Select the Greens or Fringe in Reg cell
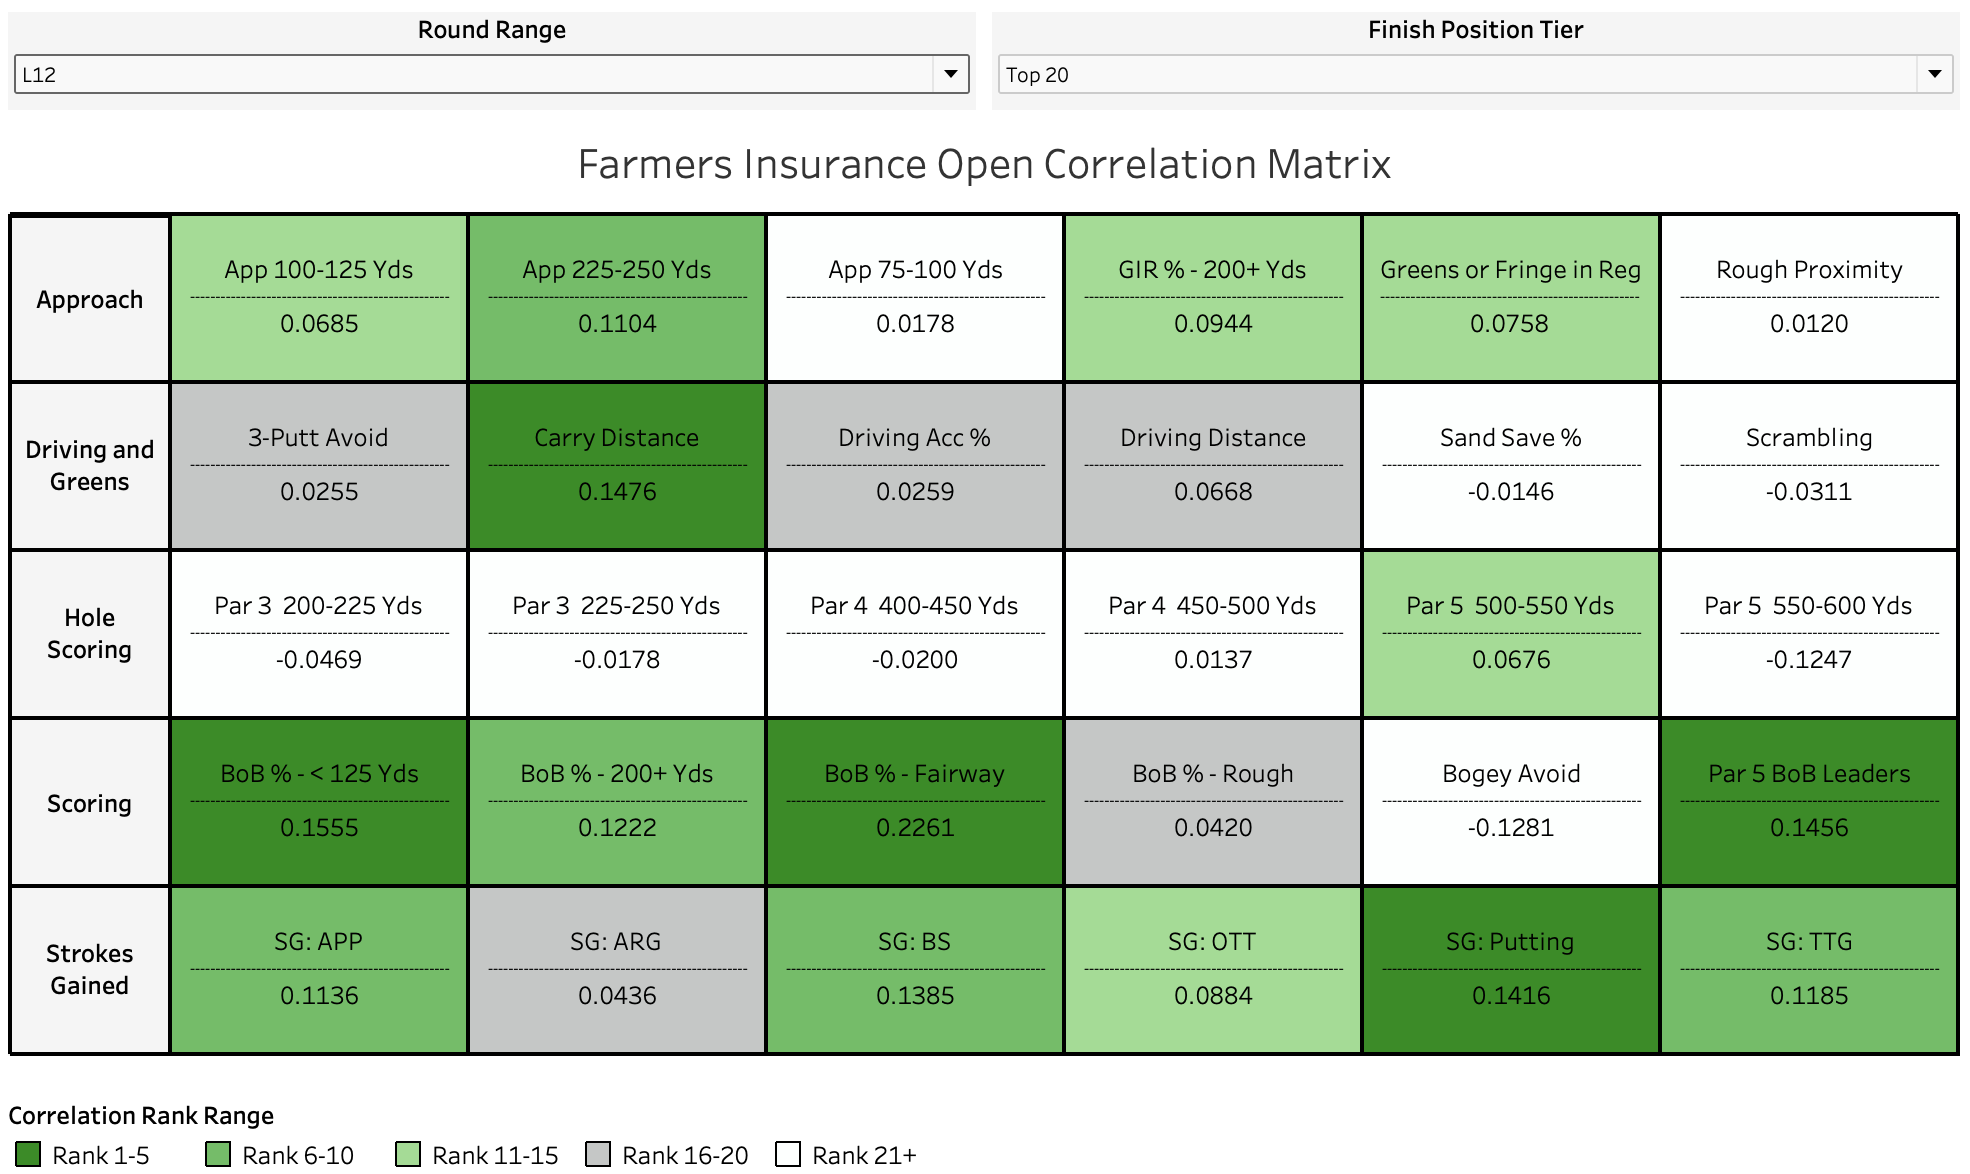Screen dimensions: 1970x1174 pyautogui.click(x=1511, y=298)
